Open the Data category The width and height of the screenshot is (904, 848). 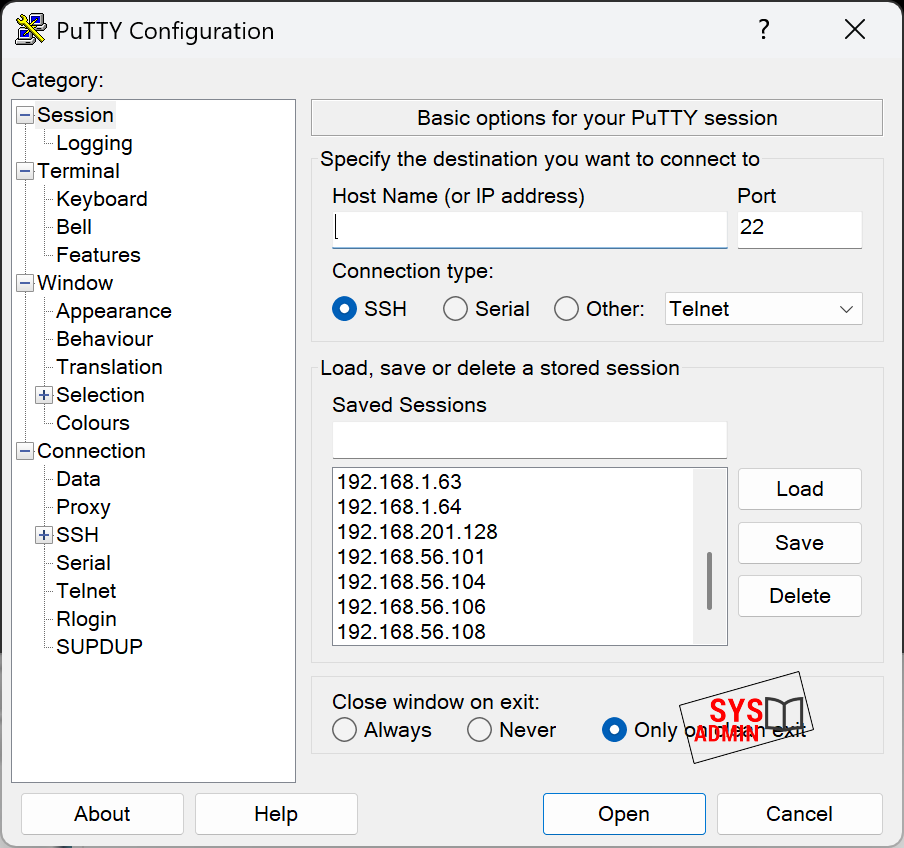78,479
